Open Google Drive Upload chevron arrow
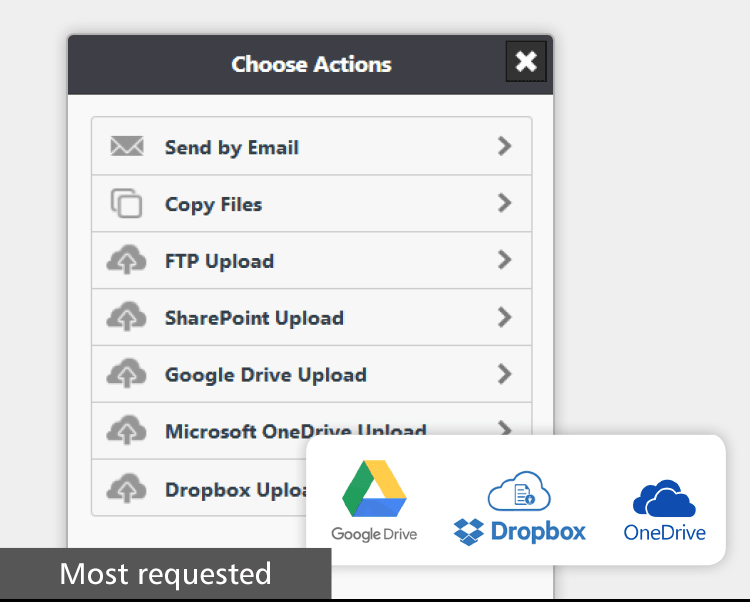Image resolution: width=750 pixels, height=602 pixels. [x=505, y=374]
